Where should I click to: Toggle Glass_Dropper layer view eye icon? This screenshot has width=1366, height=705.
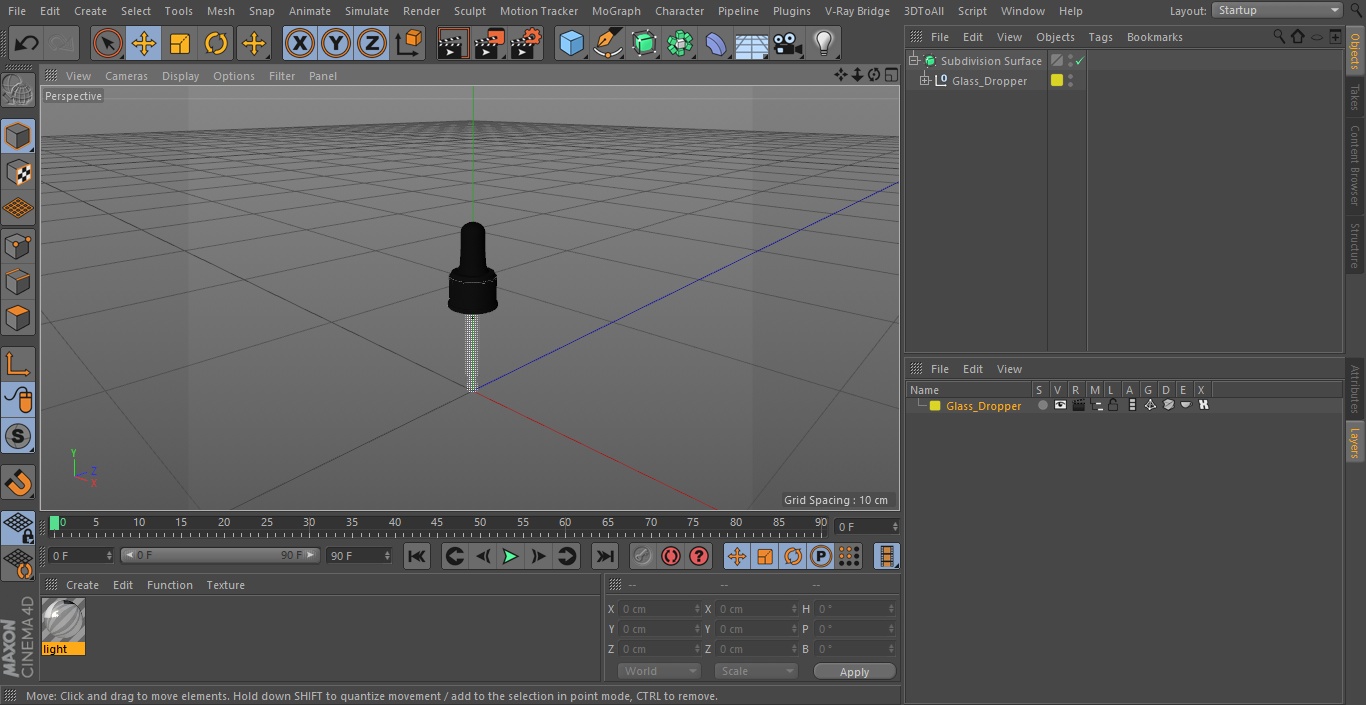click(x=1060, y=405)
